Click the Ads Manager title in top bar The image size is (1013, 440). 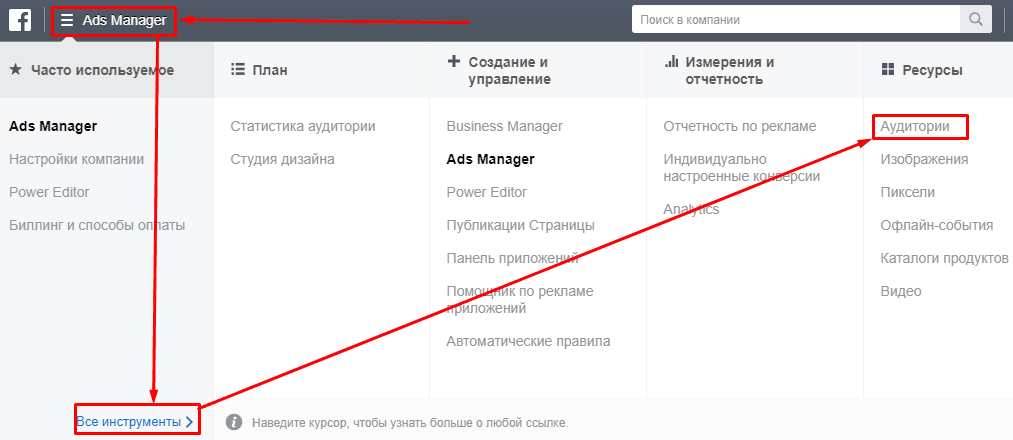point(125,21)
